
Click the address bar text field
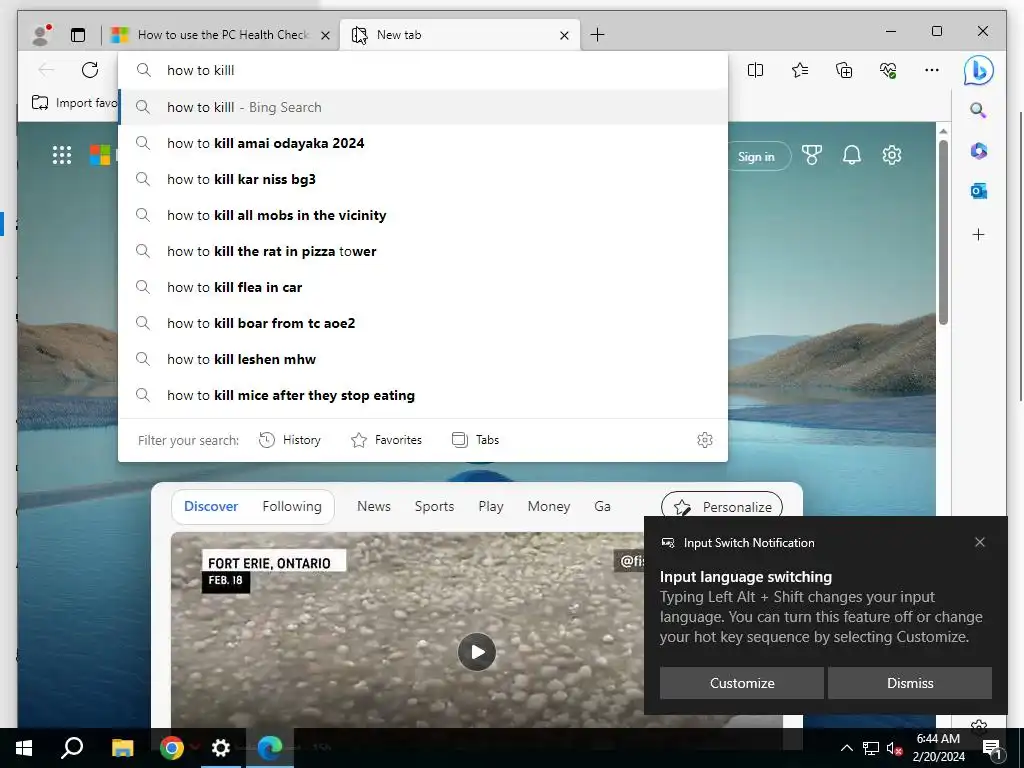(423, 70)
